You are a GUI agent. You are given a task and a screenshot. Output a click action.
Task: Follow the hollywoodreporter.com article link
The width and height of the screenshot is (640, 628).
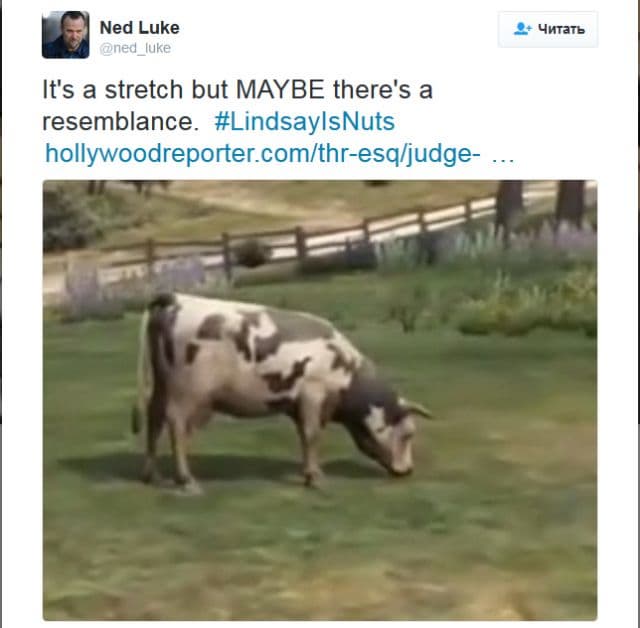coord(262,154)
